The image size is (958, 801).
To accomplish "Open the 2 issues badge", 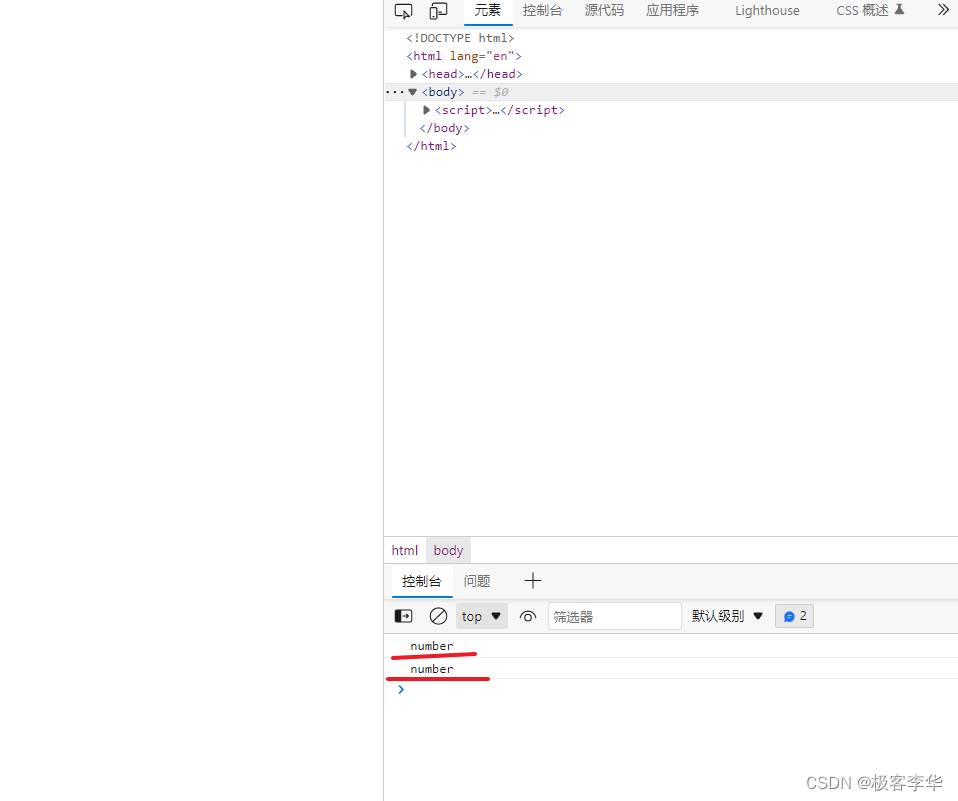I will coord(794,616).
